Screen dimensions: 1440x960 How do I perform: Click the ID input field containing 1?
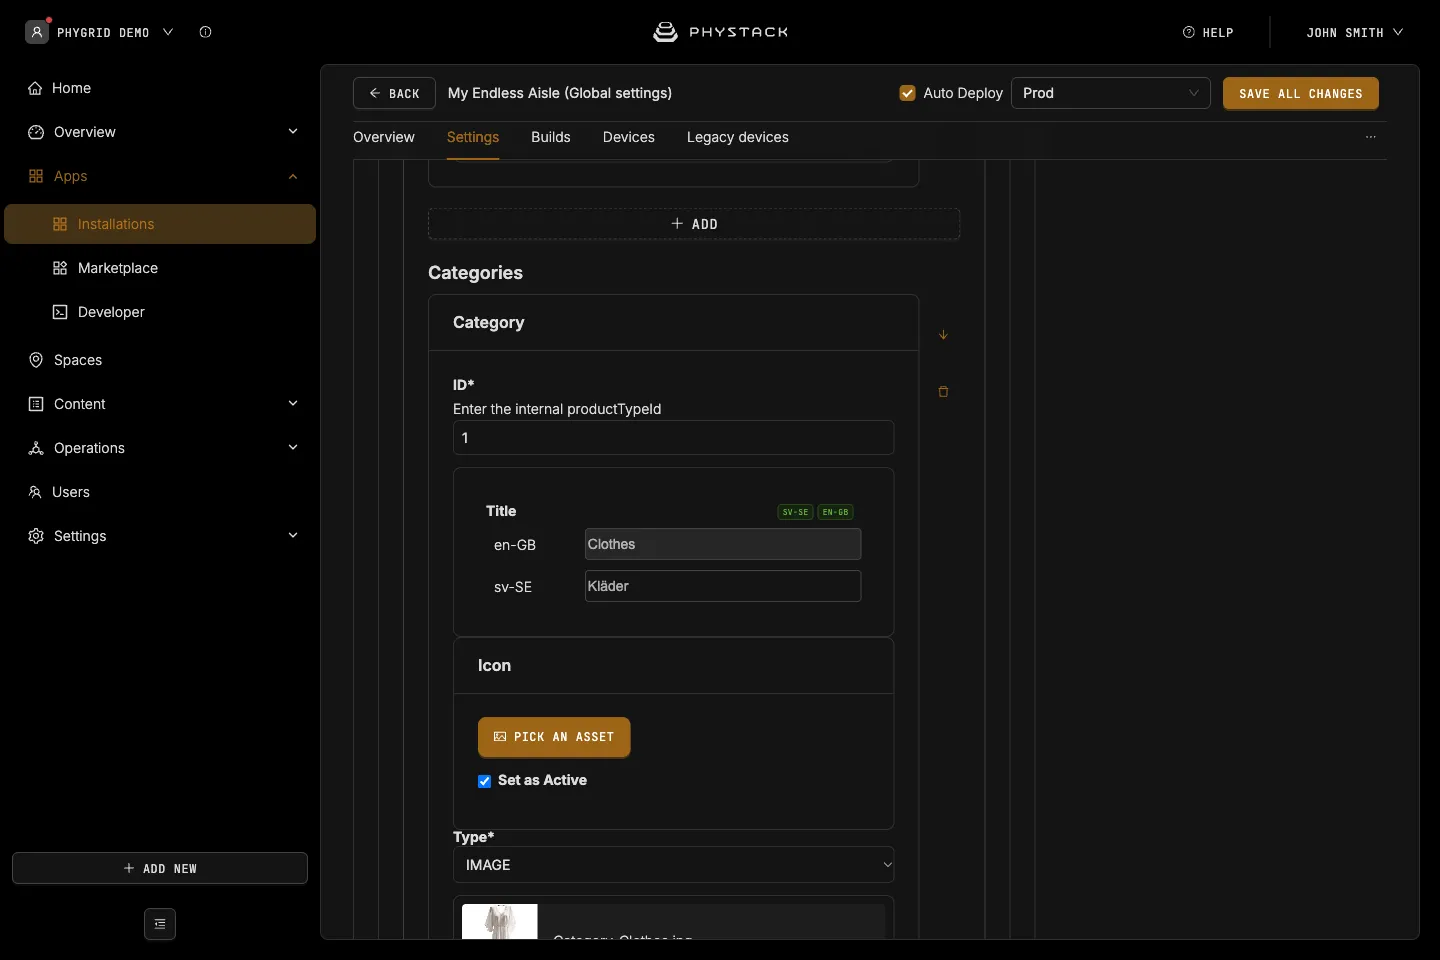[674, 438]
